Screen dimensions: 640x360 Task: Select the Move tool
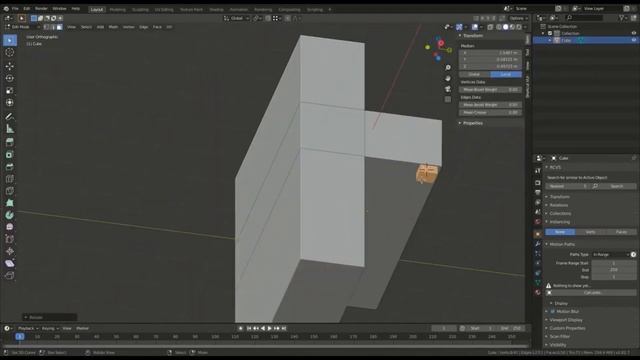10,66
